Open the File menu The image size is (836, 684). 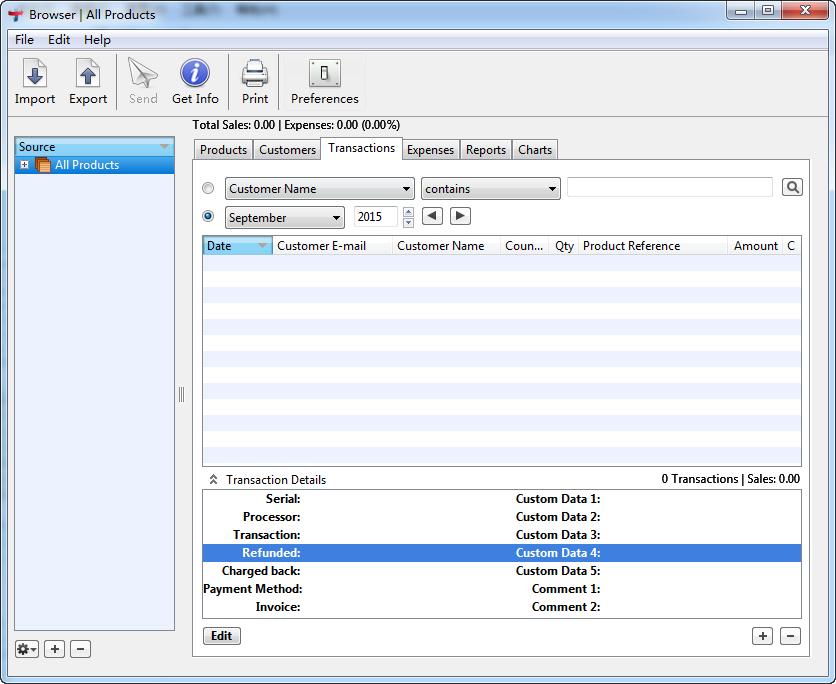25,39
